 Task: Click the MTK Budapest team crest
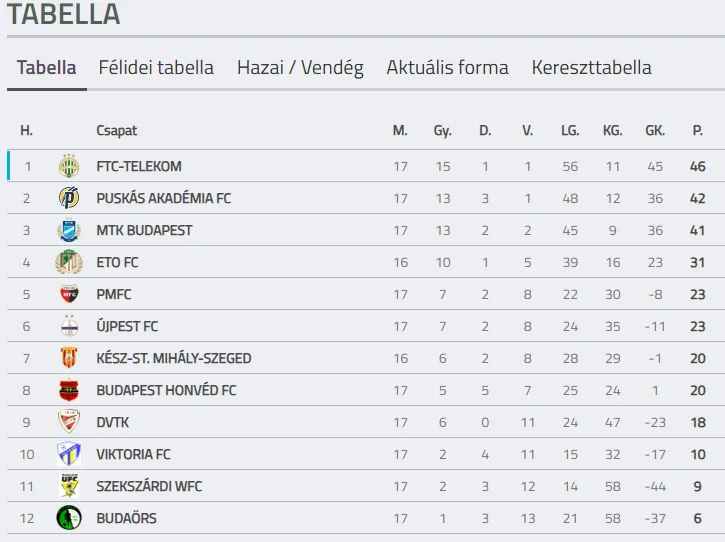(x=68, y=230)
